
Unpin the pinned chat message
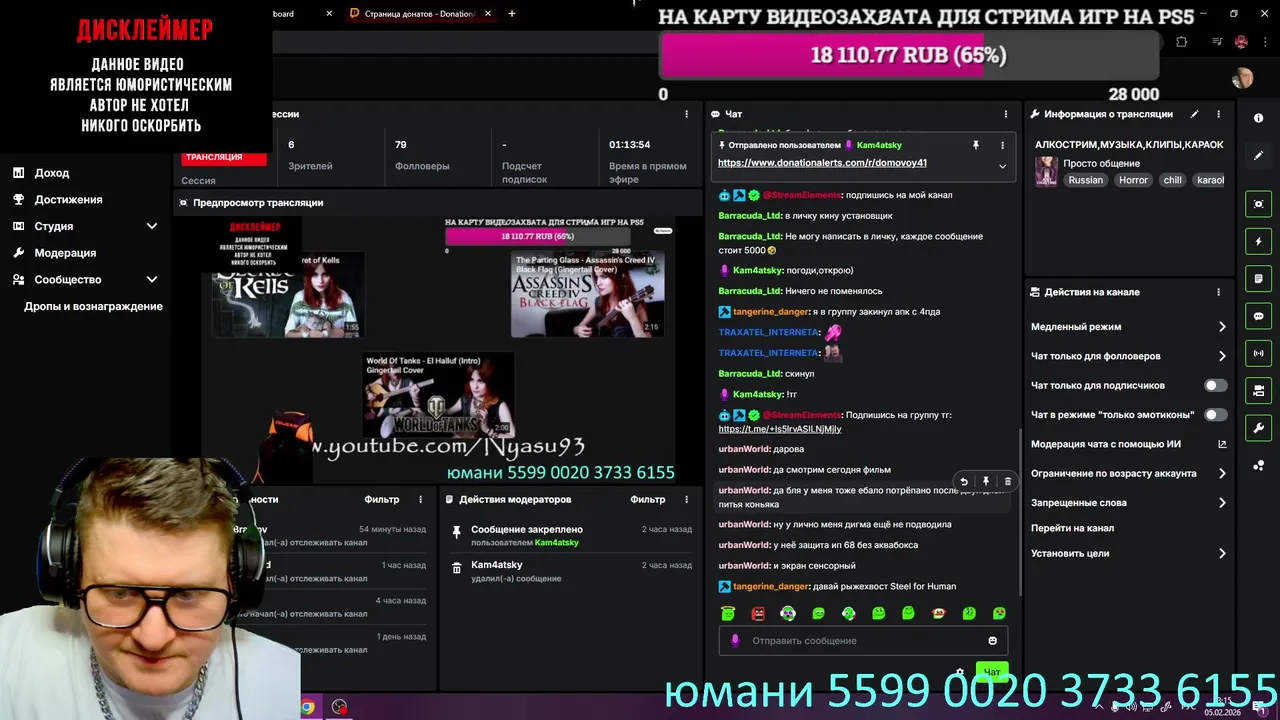click(976, 145)
